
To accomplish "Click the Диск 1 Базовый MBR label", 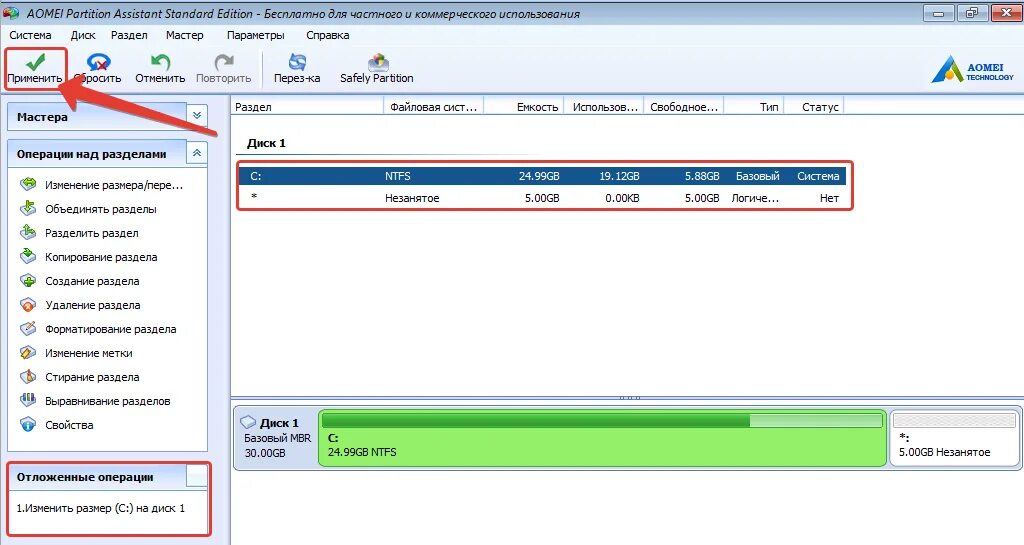I will [x=276, y=438].
